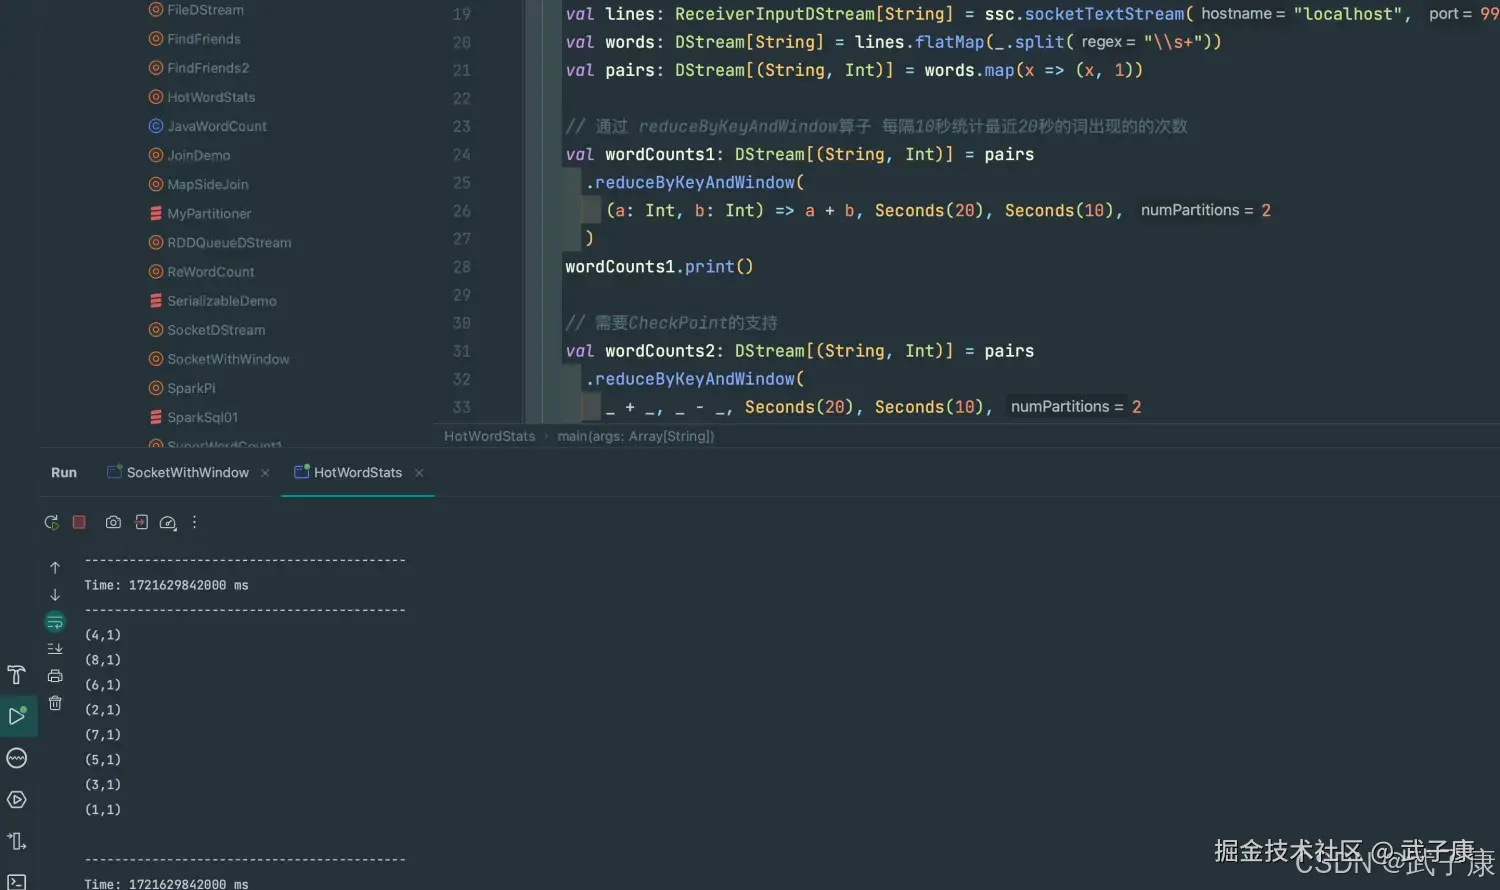The width and height of the screenshot is (1500, 890).
Task: Open the Build tool window (hammer)
Action: tap(16, 674)
